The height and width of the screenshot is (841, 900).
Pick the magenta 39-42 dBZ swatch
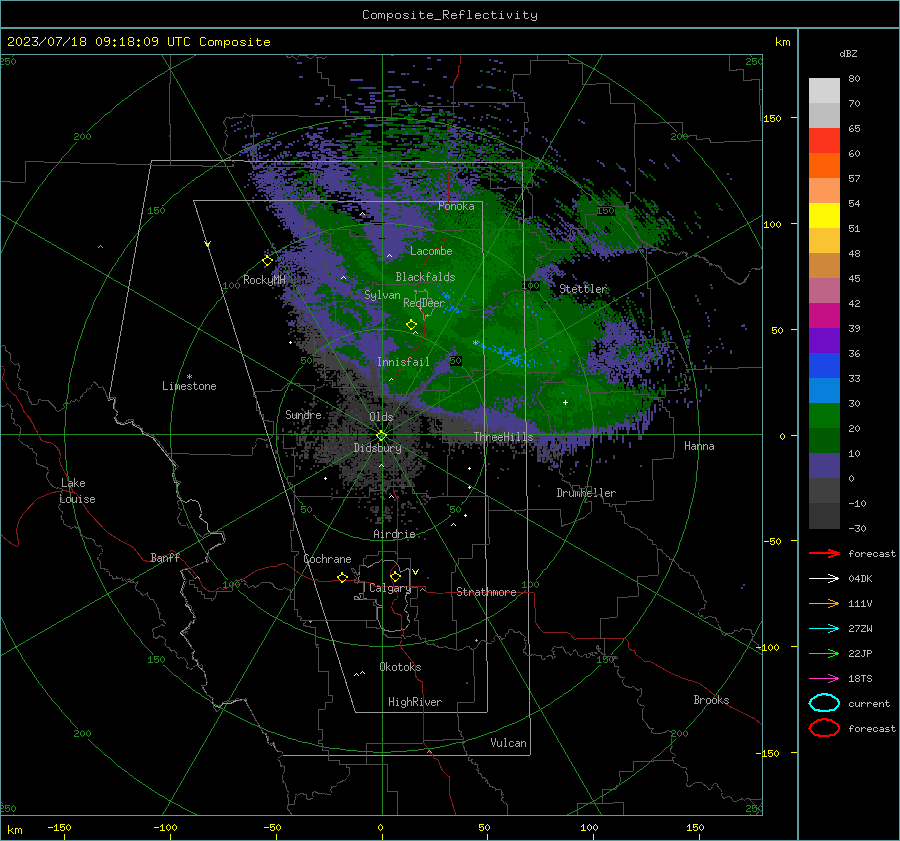[x=824, y=315]
